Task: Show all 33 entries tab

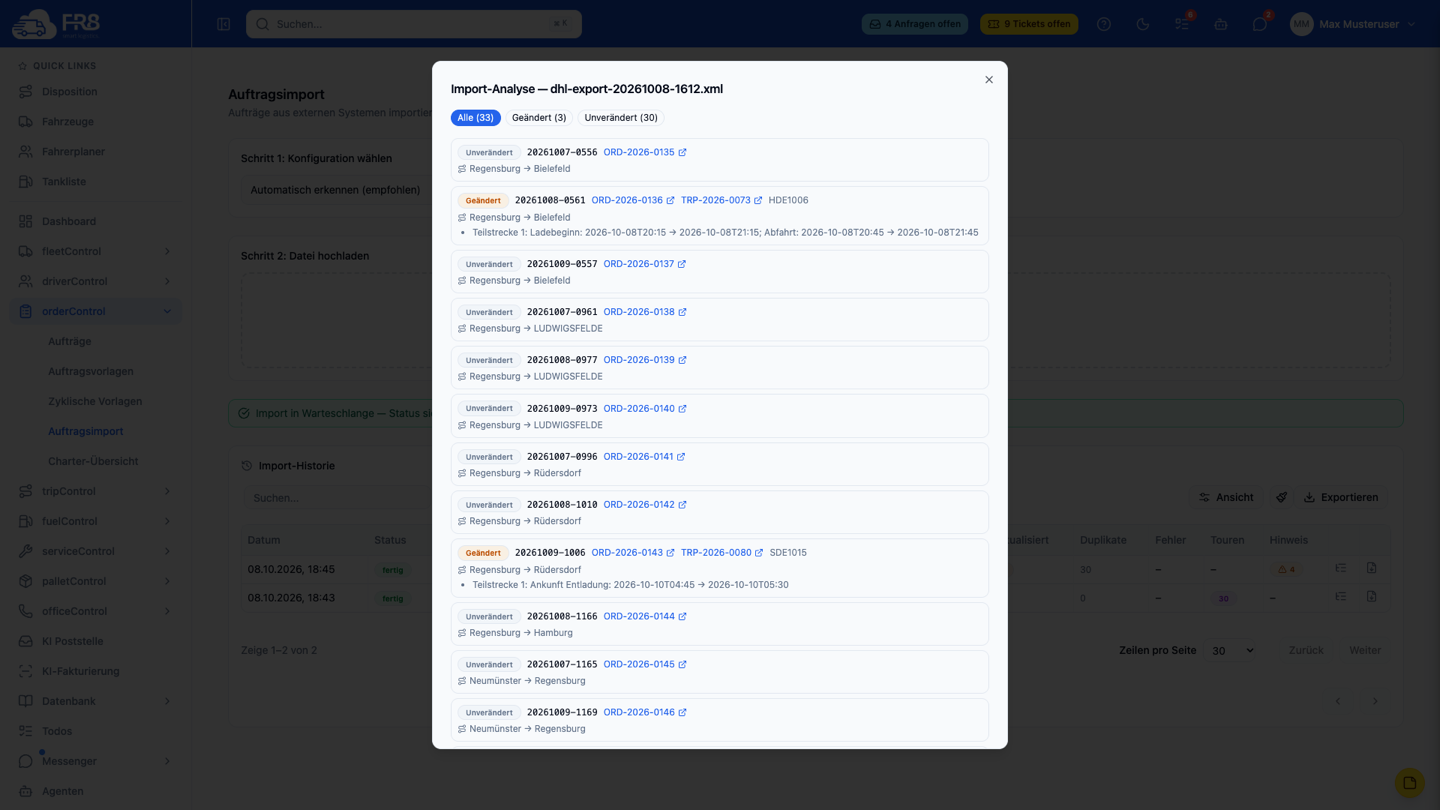Action: (x=476, y=118)
